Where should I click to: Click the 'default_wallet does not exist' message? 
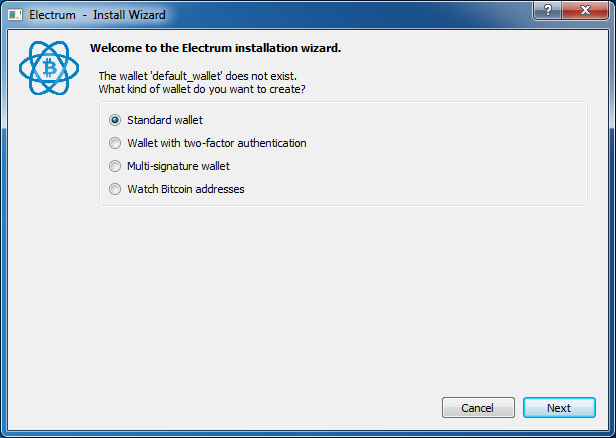pyautogui.click(x=195, y=76)
